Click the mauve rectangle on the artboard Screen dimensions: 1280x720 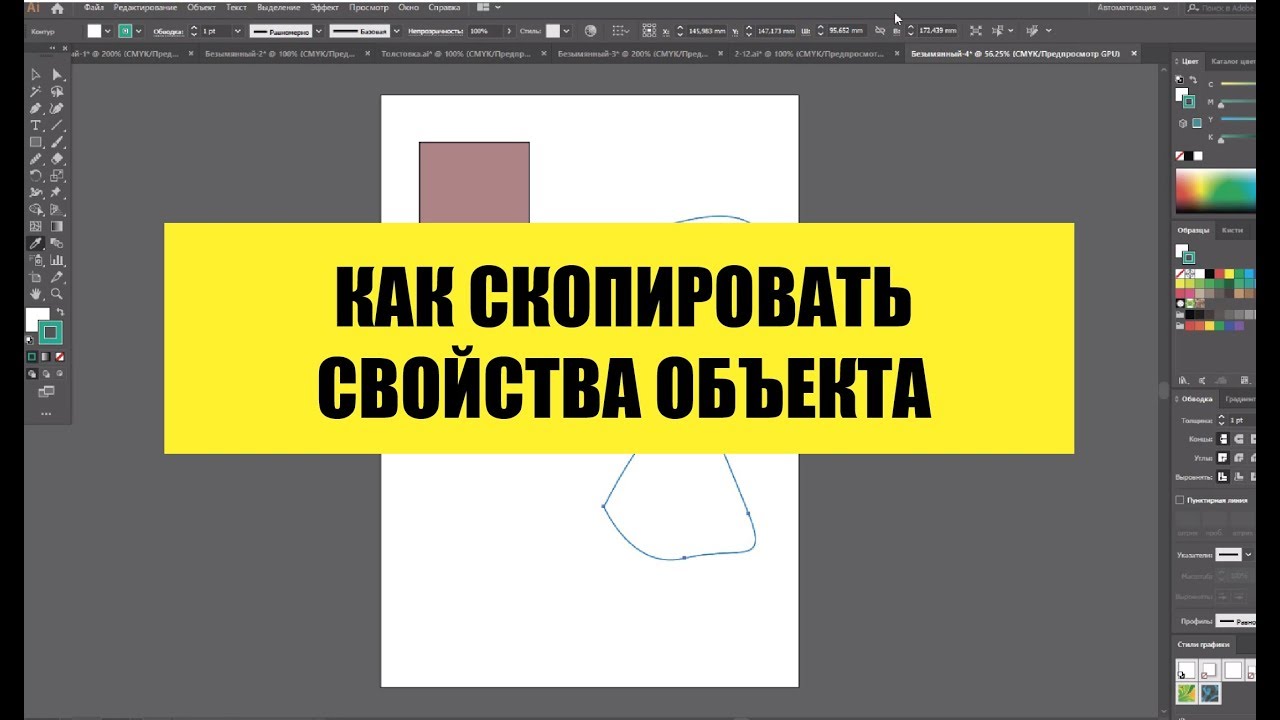474,182
